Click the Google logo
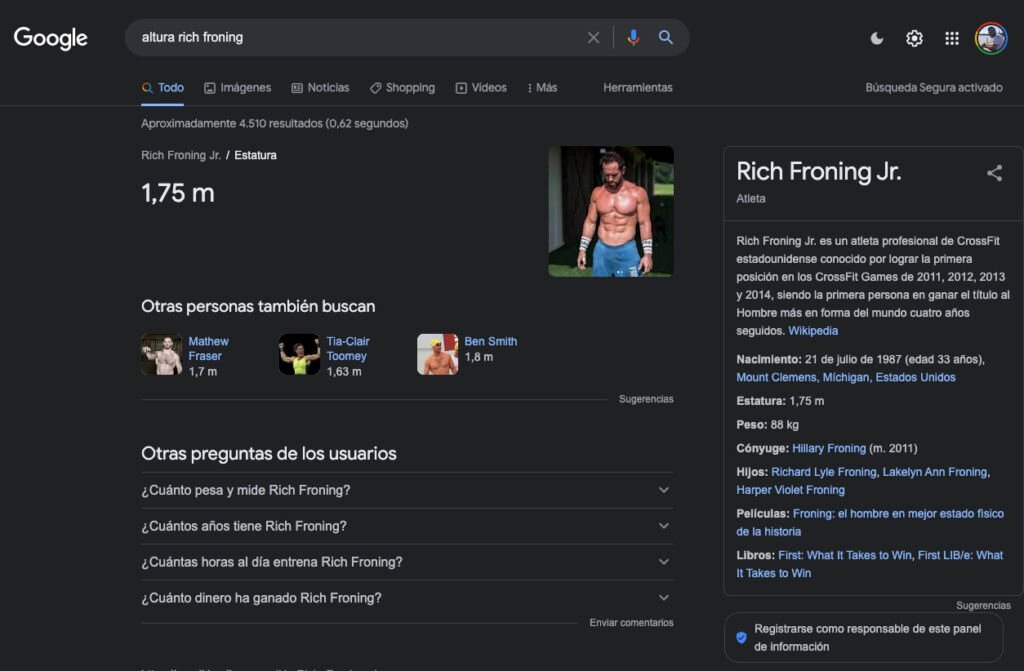This screenshot has width=1024, height=671. (50, 38)
